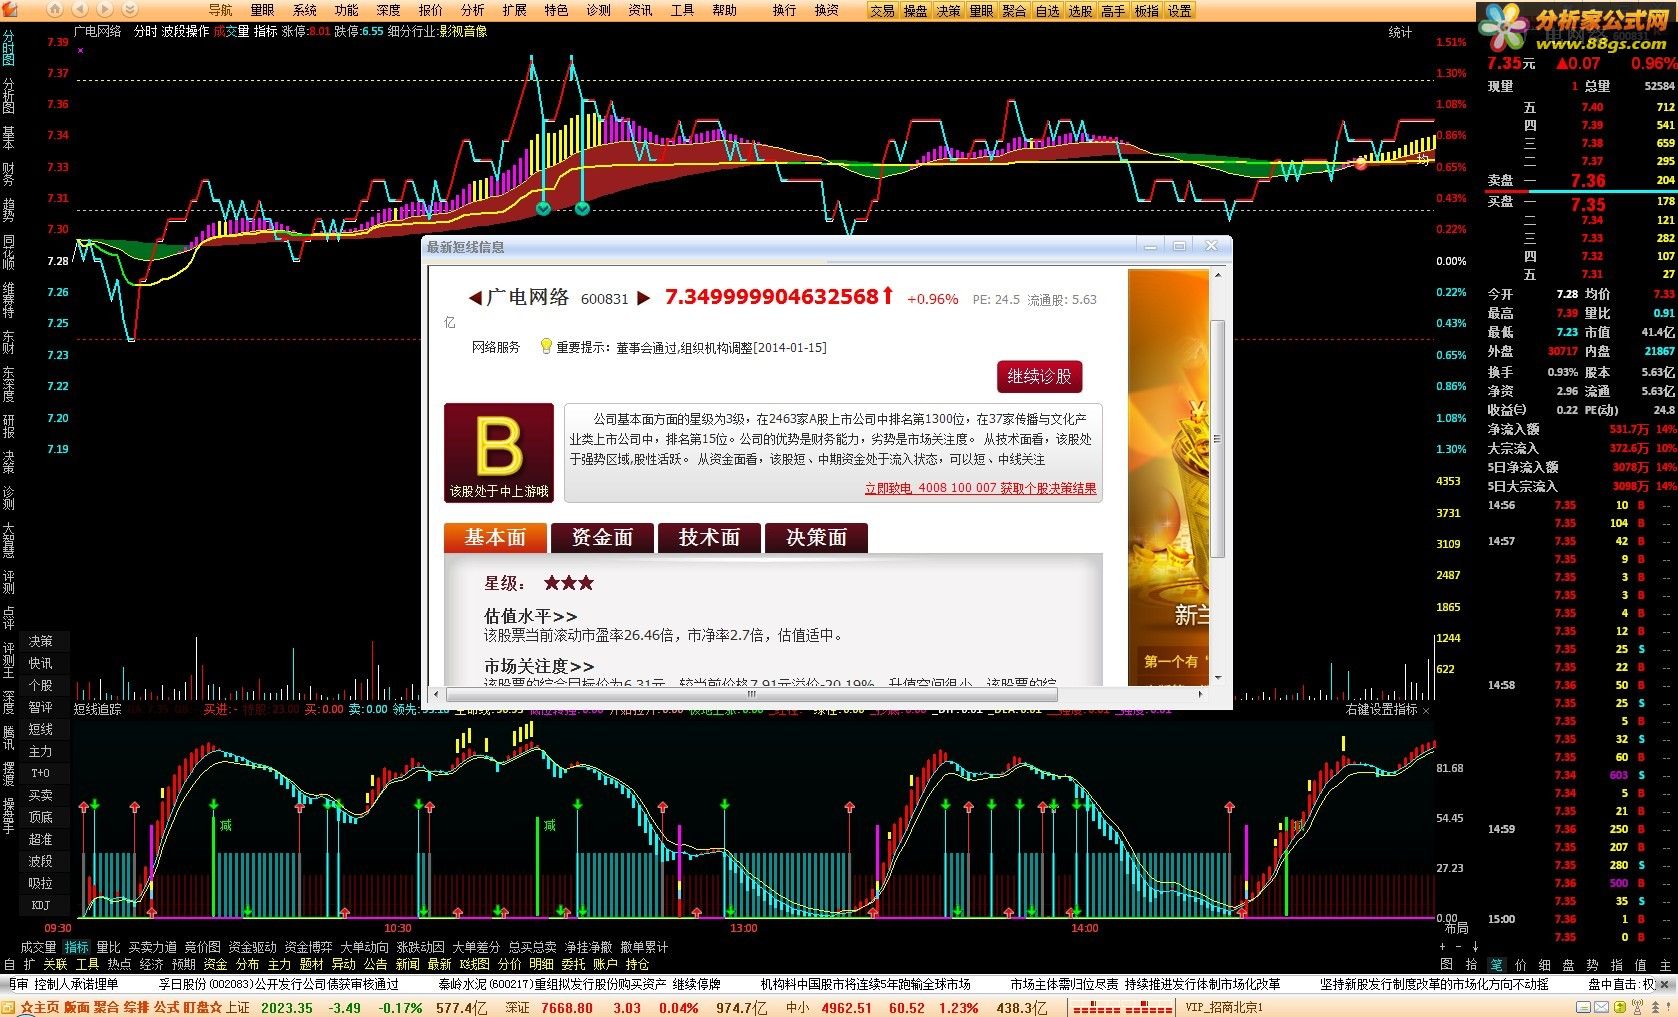Click the next stock right arrow after 600831

click(x=644, y=298)
